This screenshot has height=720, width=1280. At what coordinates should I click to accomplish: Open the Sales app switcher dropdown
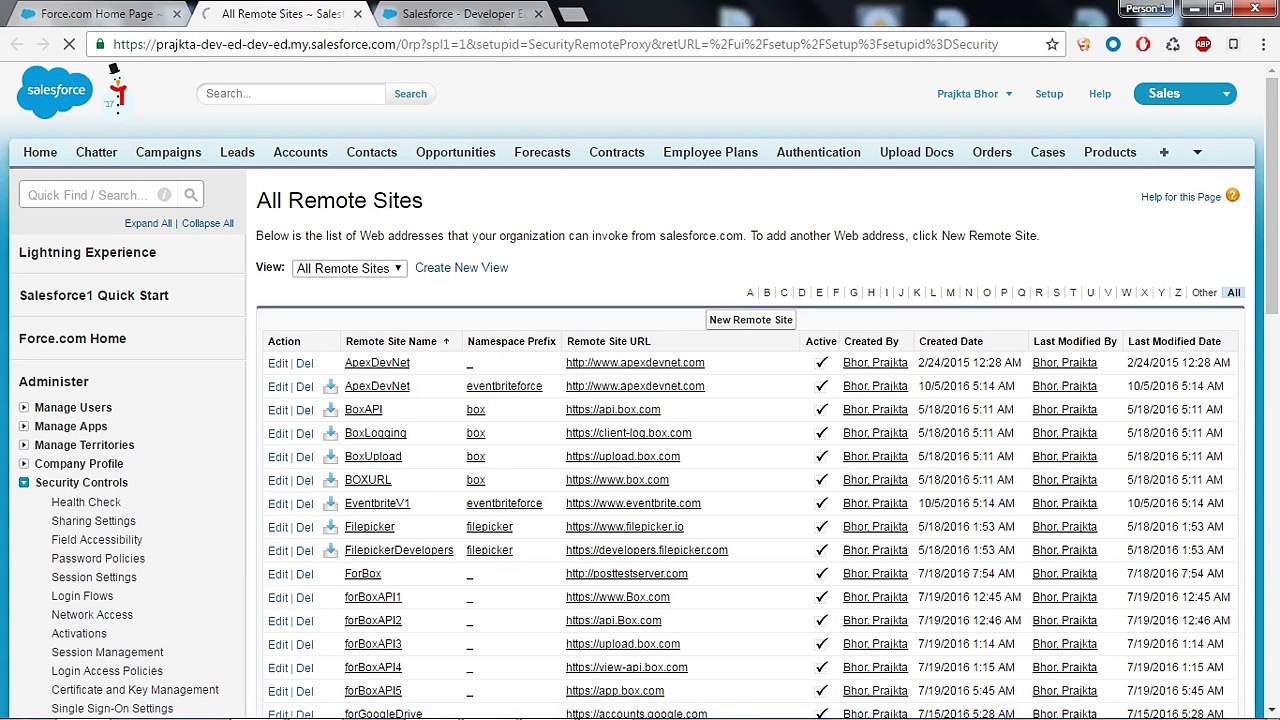point(1185,93)
